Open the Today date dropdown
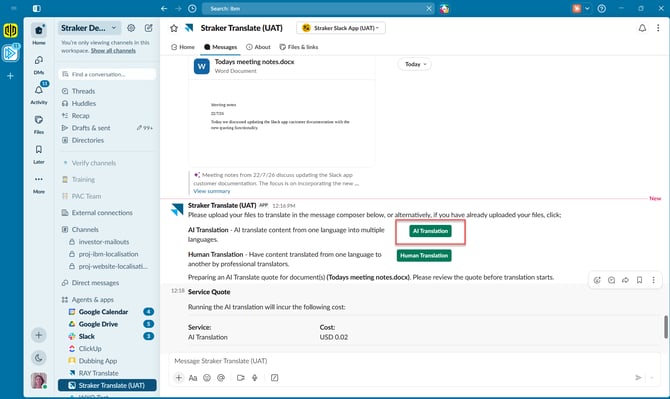670x399 pixels. pos(415,64)
